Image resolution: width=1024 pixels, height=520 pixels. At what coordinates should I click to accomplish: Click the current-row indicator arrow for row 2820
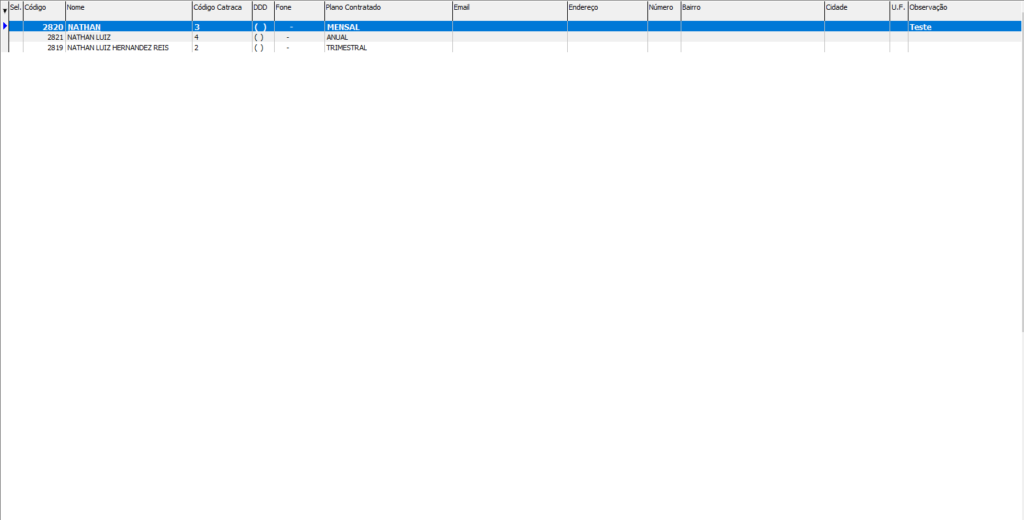[5, 26]
